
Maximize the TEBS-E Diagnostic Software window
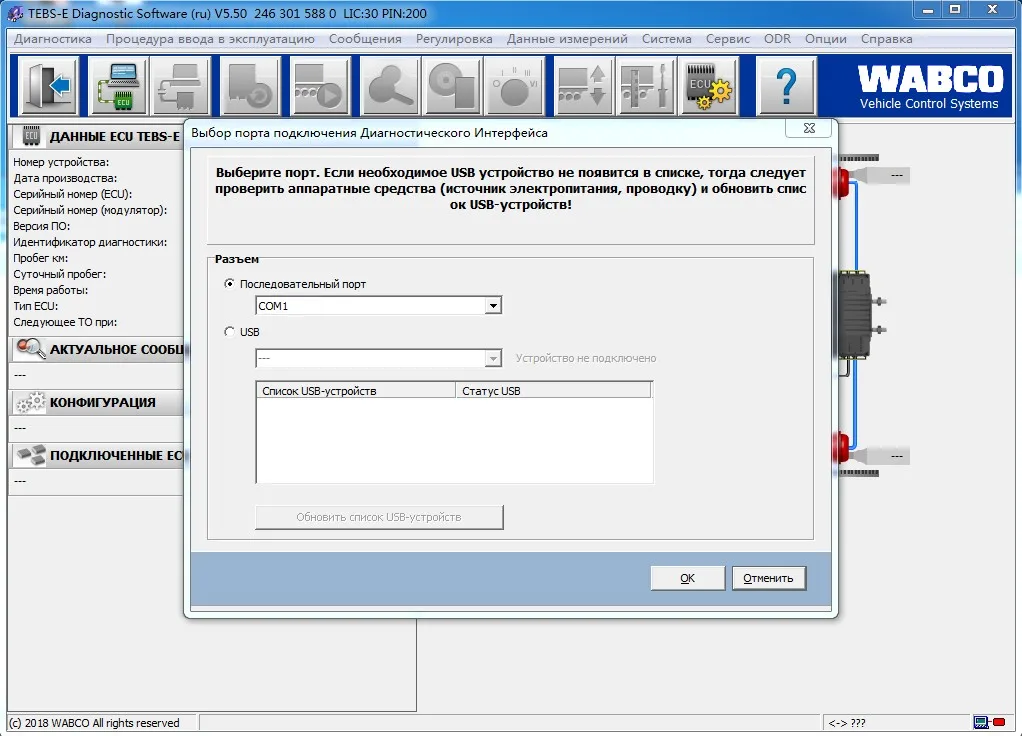pyautogui.click(x=955, y=10)
